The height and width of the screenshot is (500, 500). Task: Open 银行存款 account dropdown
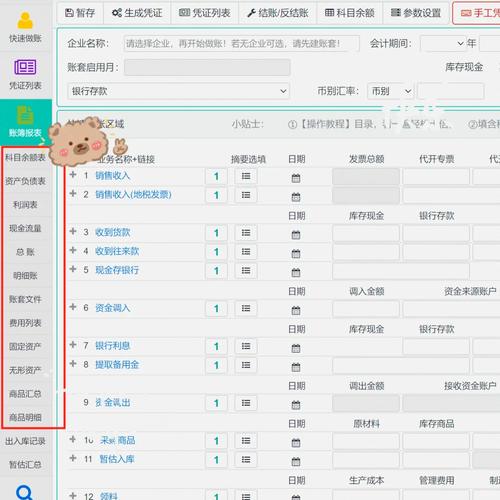tap(178, 91)
